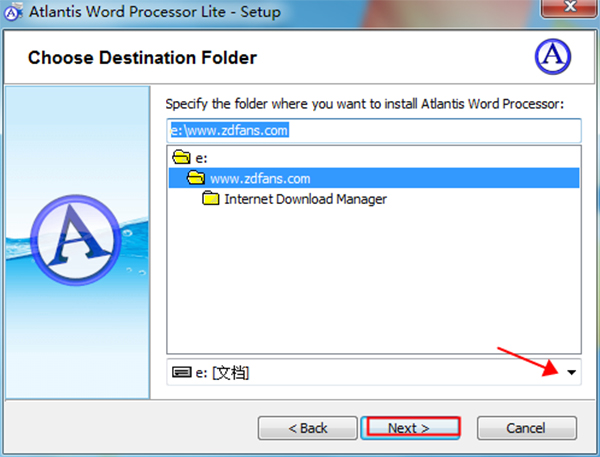Image resolution: width=600 pixels, height=457 pixels.
Task: Click the open folder icon beside e:
Action: pos(181,158)
